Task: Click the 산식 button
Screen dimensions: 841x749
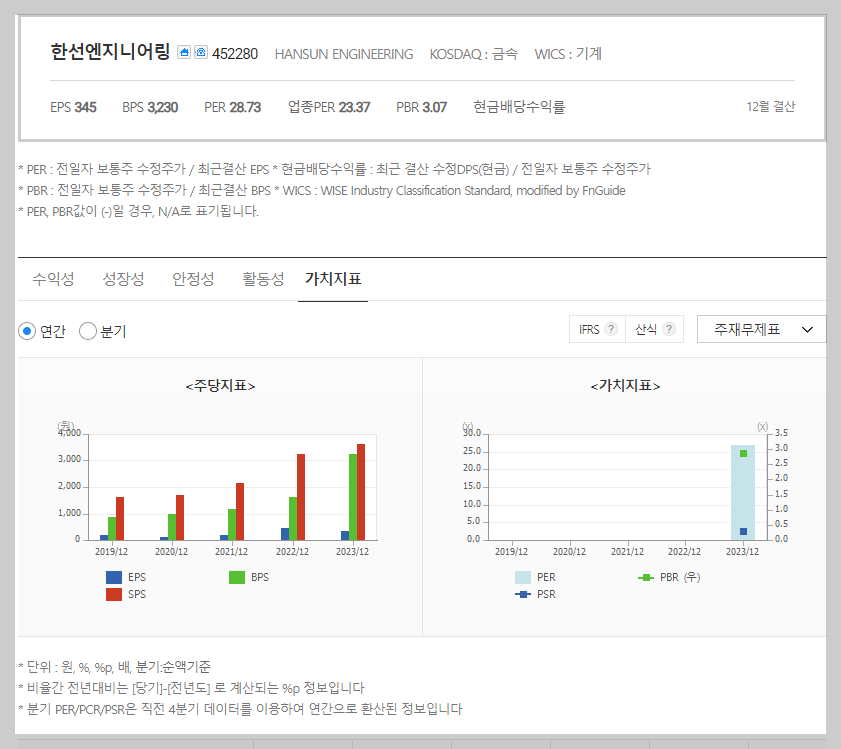Action: 655,329
